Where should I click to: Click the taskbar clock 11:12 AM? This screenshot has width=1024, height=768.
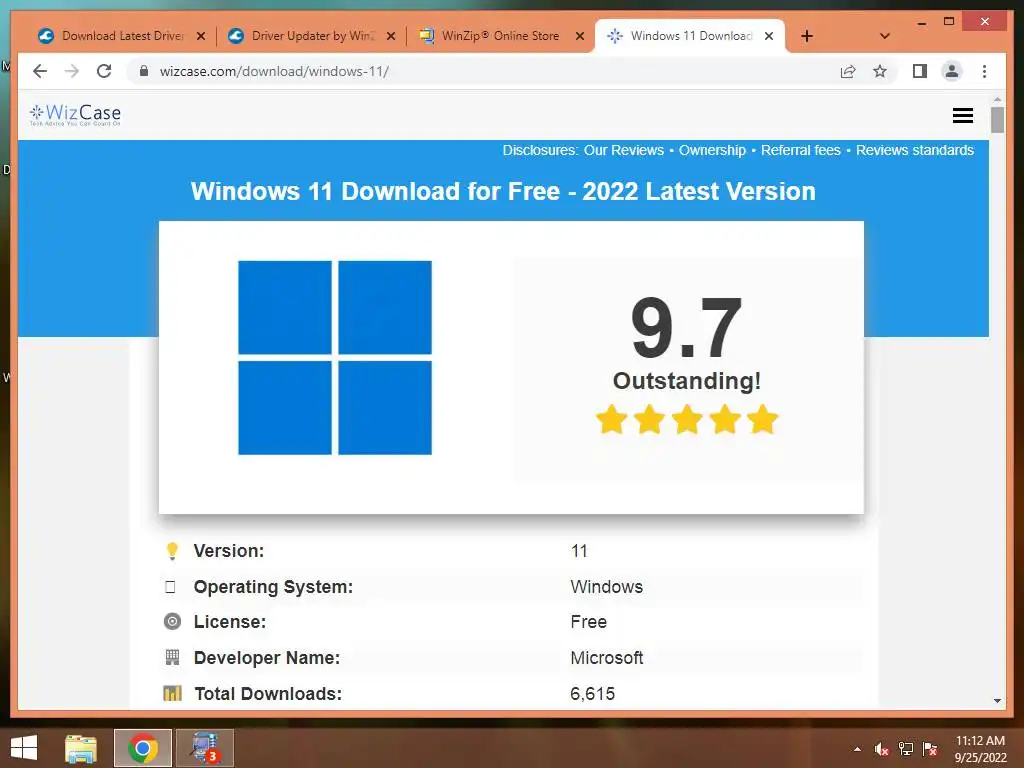(x=980, y=749)
